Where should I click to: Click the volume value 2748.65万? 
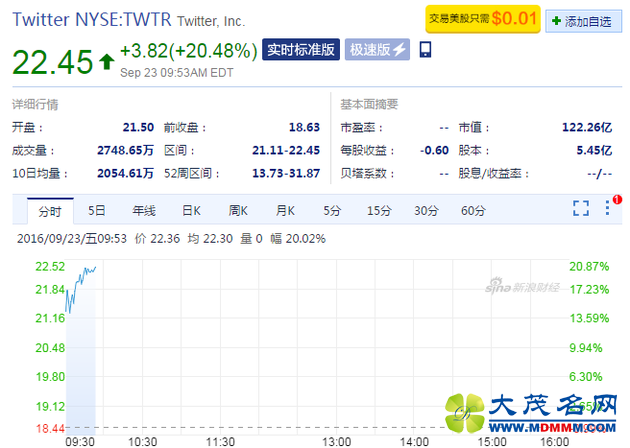[x=125, y=150]
